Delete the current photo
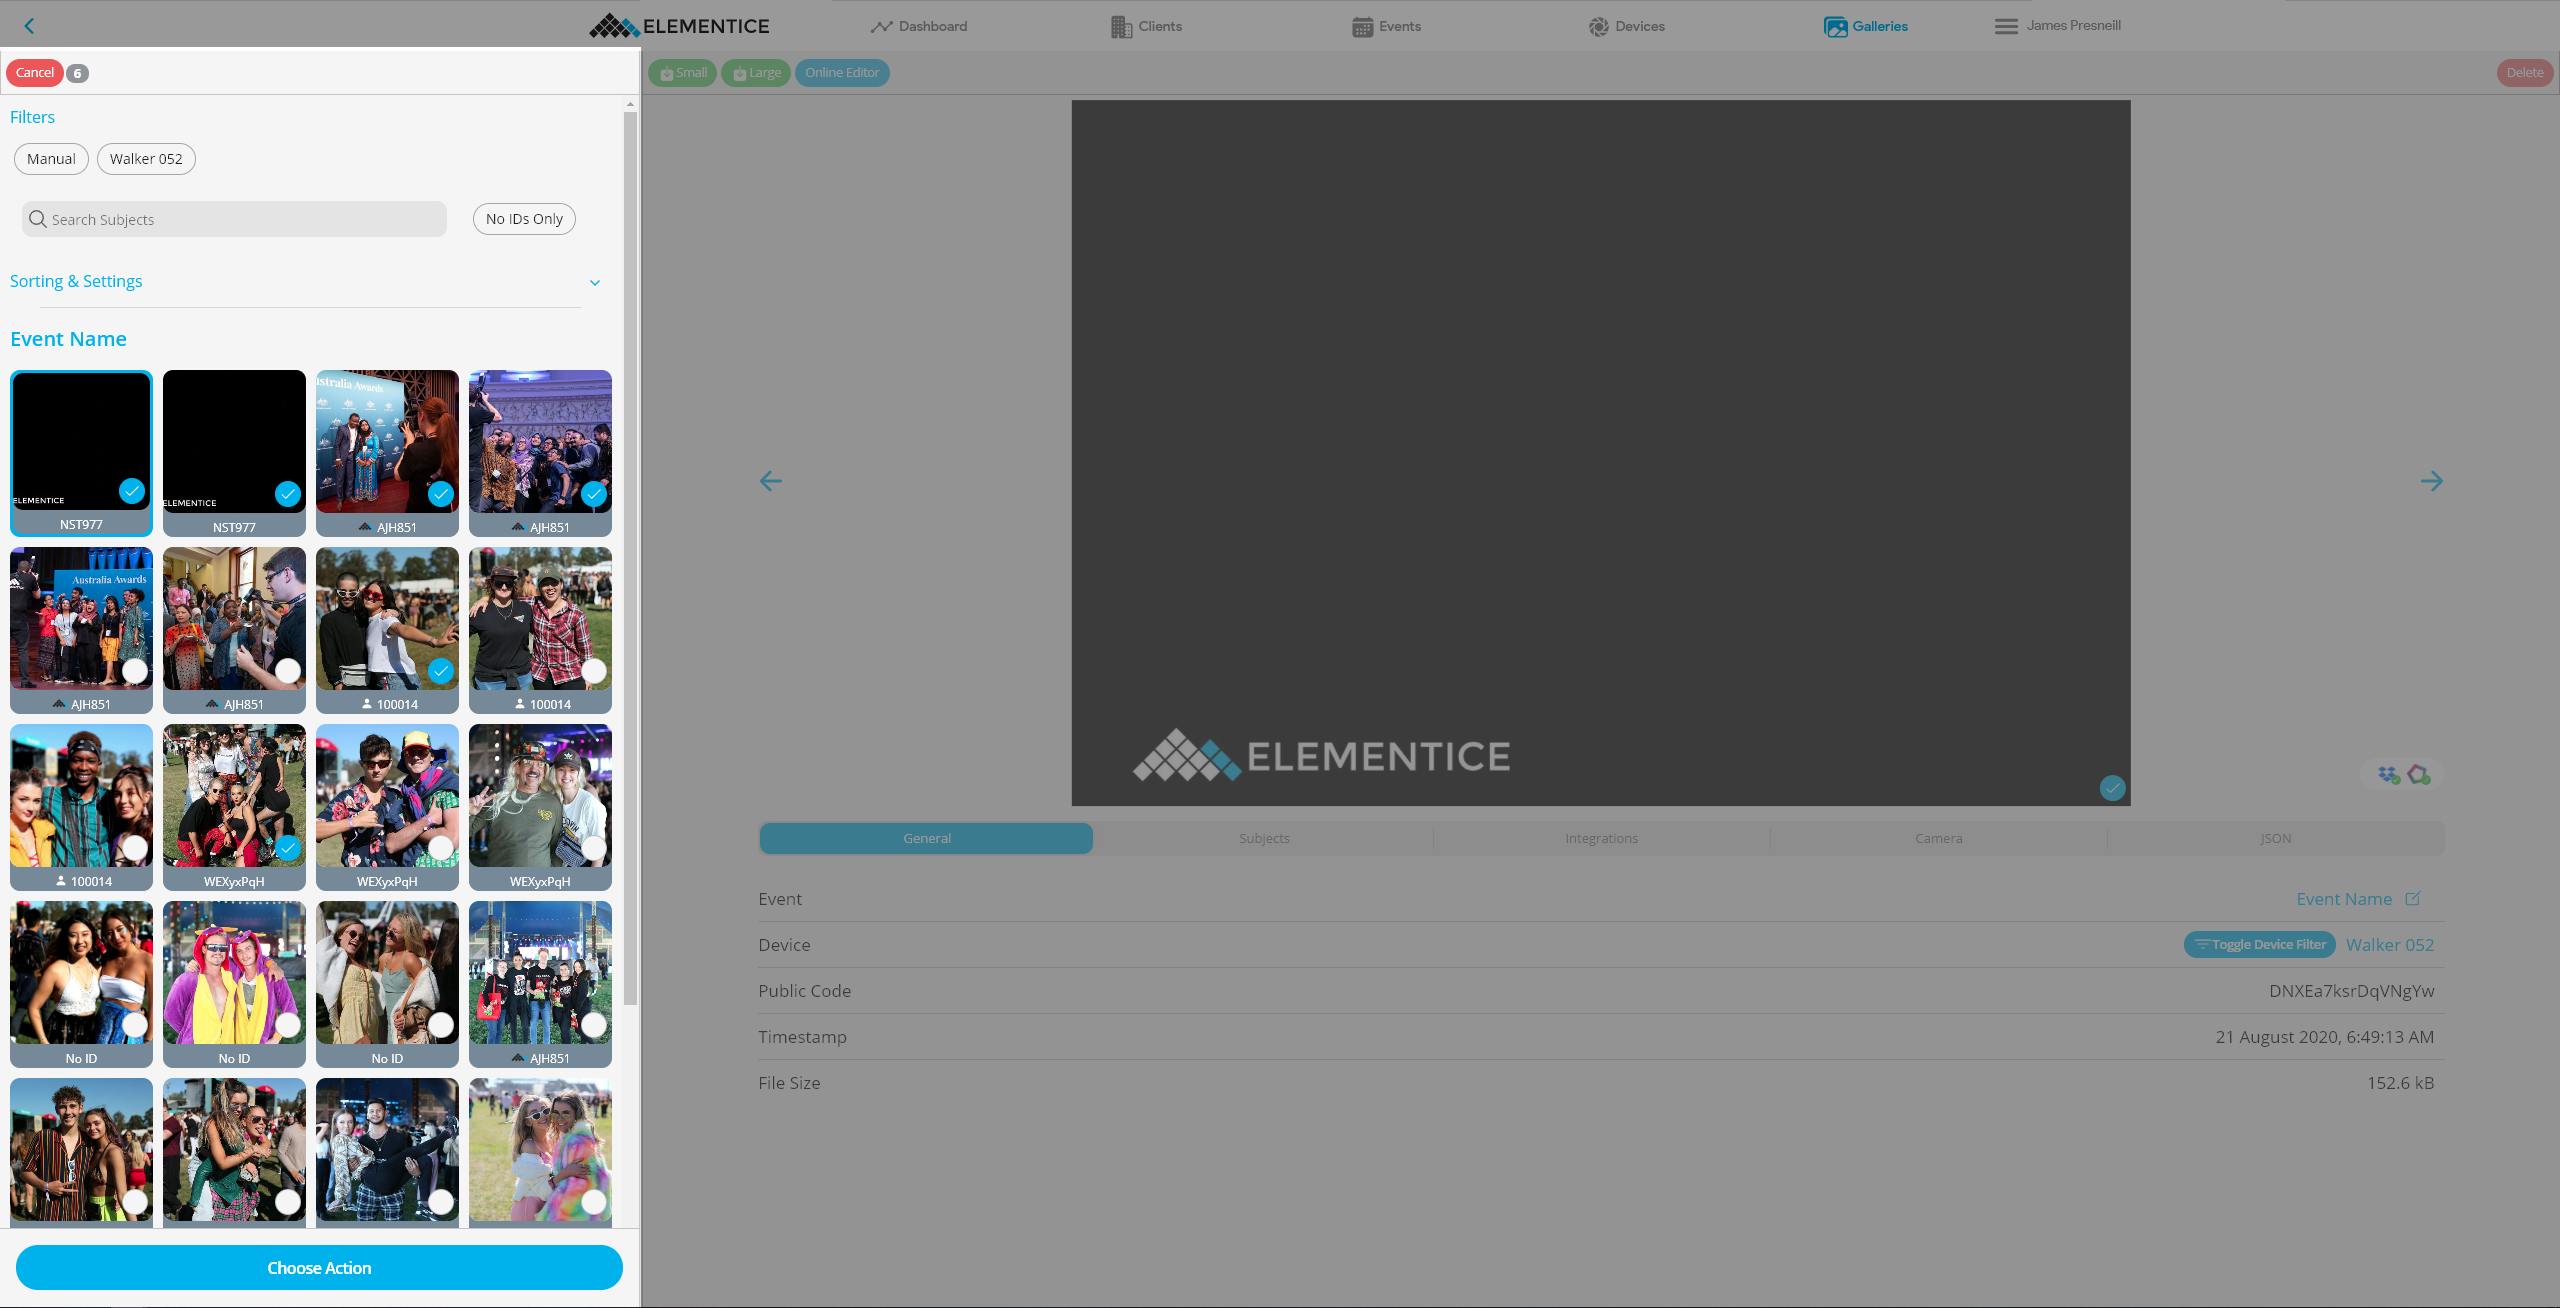2560x1308 pixels. [2525, 73]
